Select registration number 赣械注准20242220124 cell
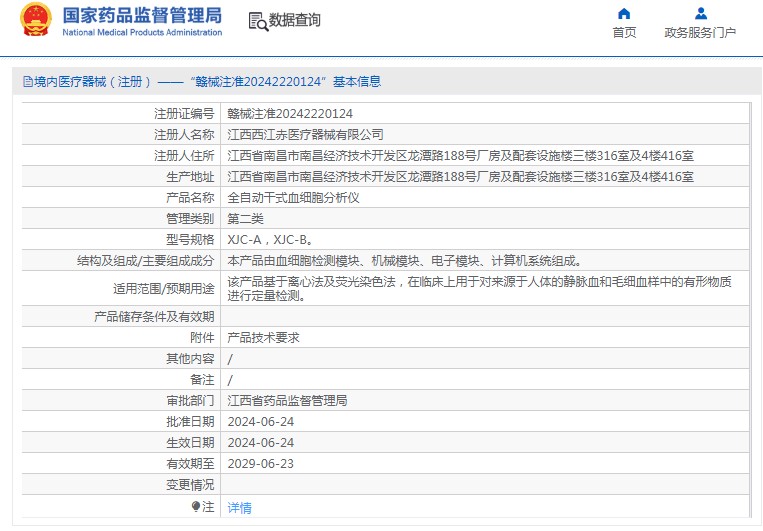The height and width of the screenshot is (531, 763). tap(290, 114)
